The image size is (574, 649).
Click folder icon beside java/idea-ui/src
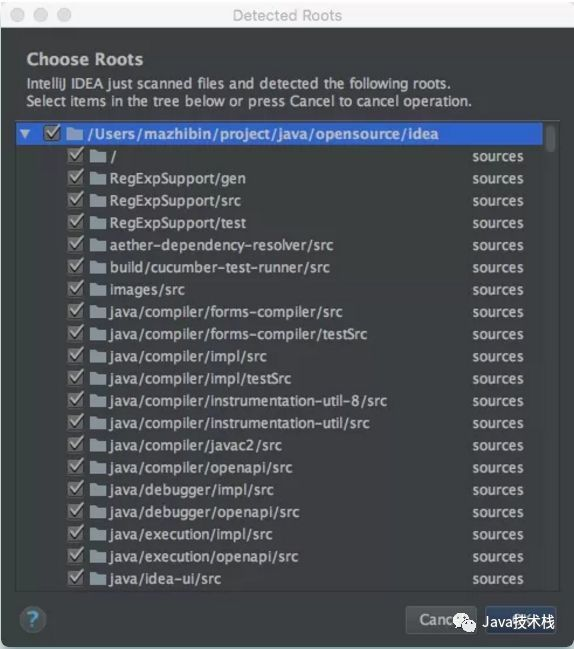(x=98, y=579)
